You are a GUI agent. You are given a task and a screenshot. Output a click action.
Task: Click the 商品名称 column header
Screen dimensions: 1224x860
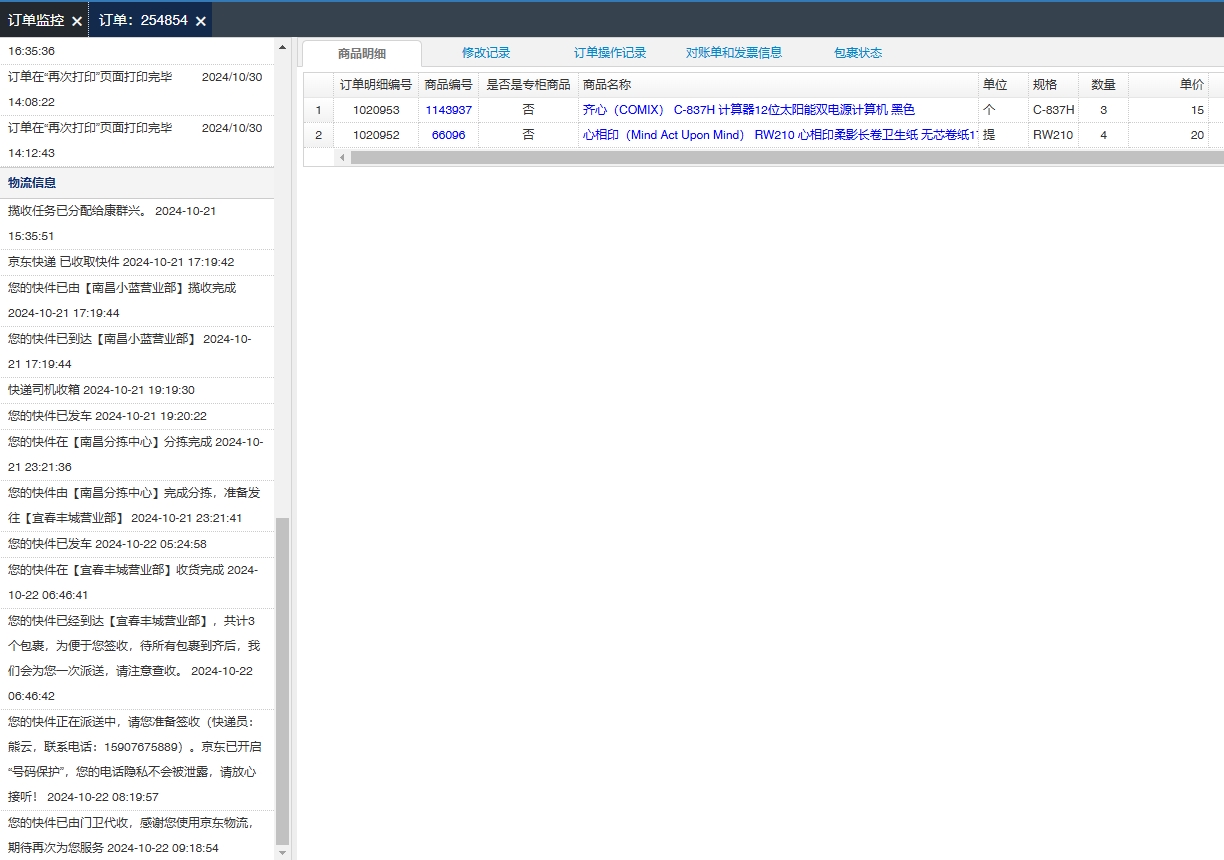(x=778, y=85)
